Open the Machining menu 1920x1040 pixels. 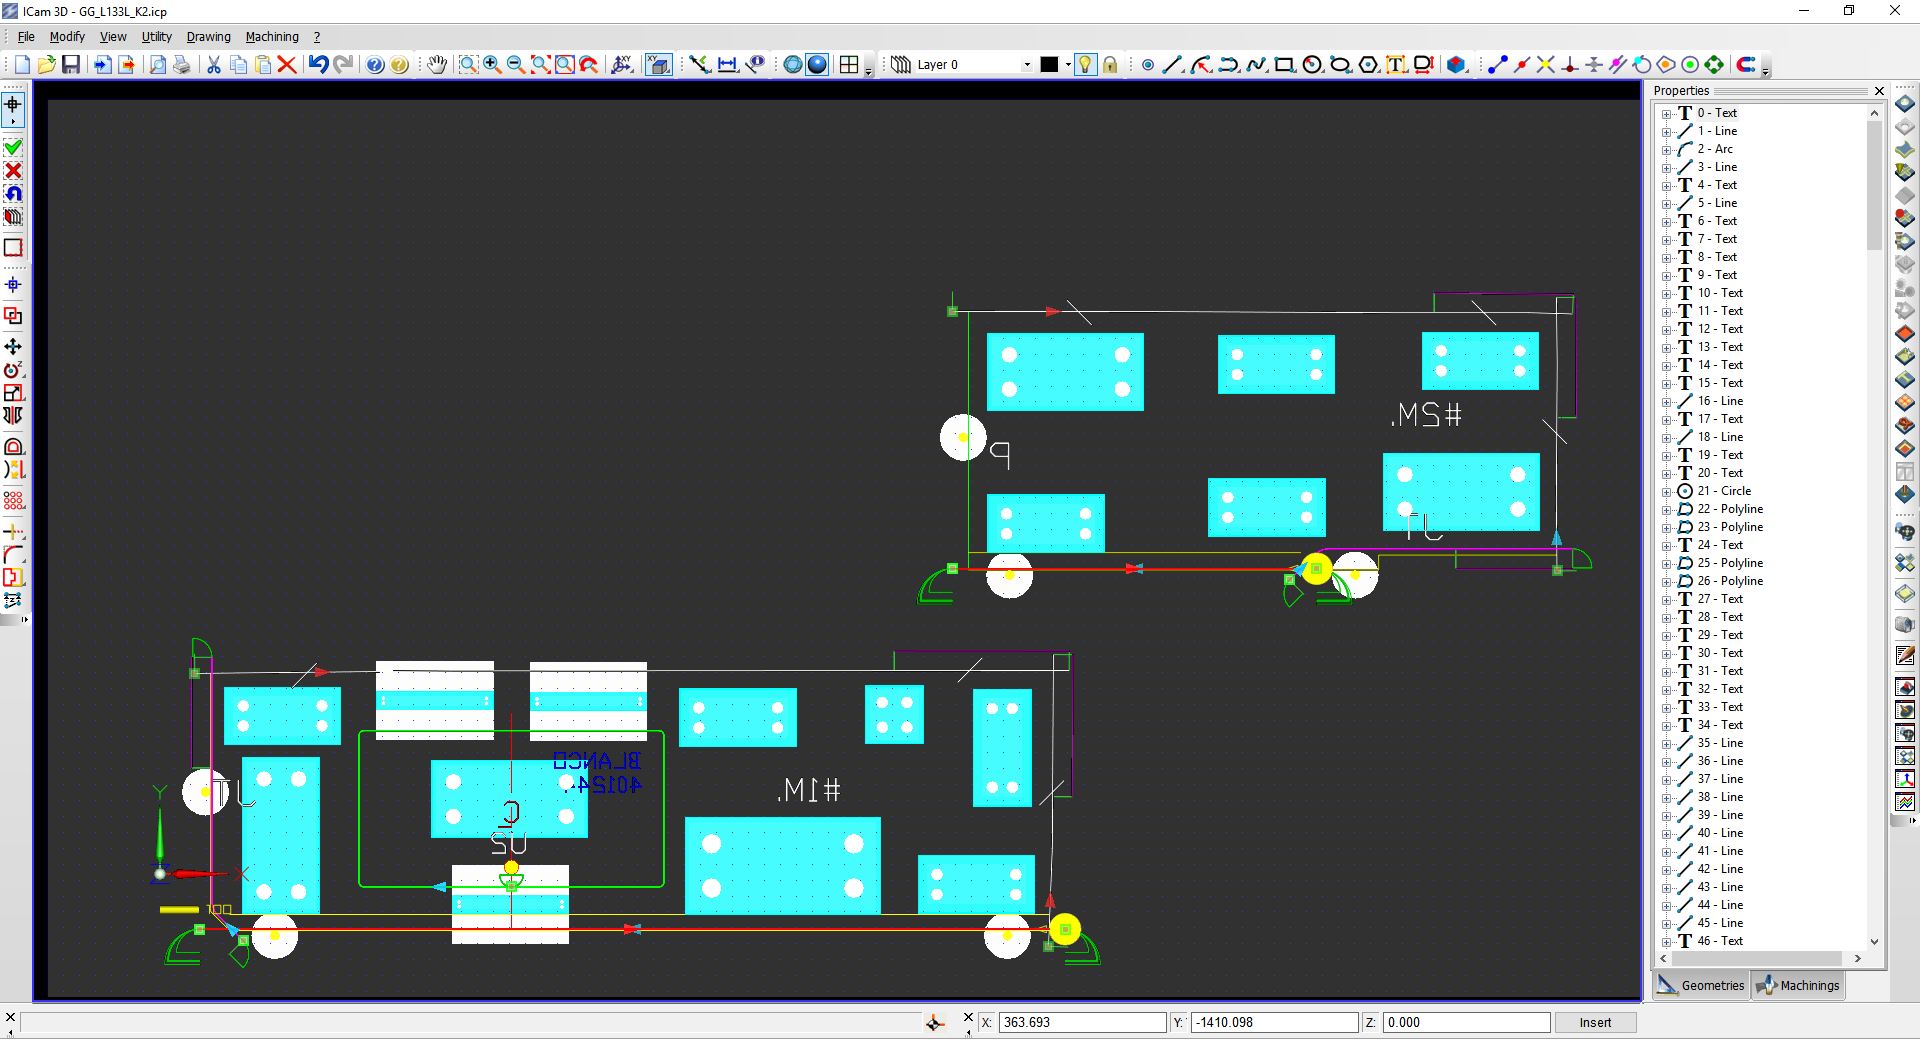tap(272, 37)
